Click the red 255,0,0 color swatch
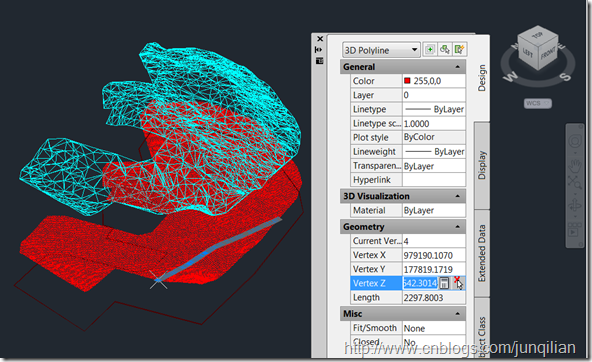This screenshot has height=362, width=592. tap(407, 80)
